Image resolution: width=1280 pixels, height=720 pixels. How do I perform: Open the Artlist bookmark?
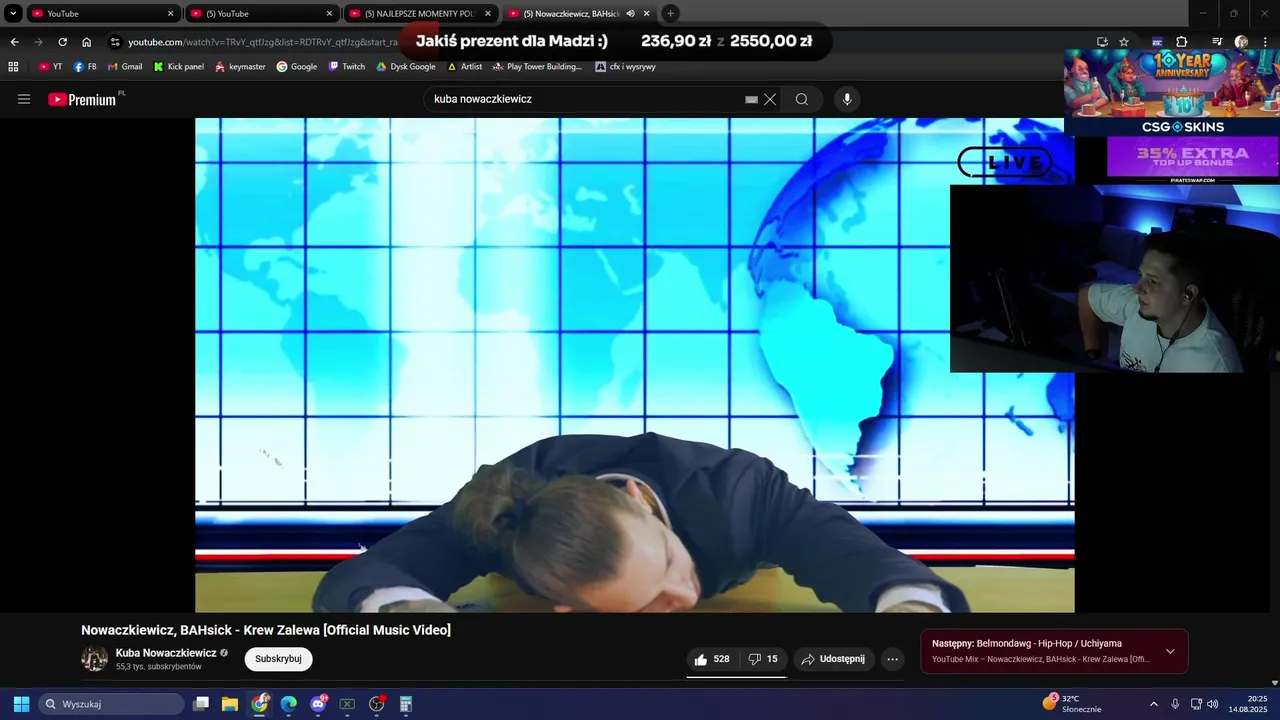(x=464, y=67)
